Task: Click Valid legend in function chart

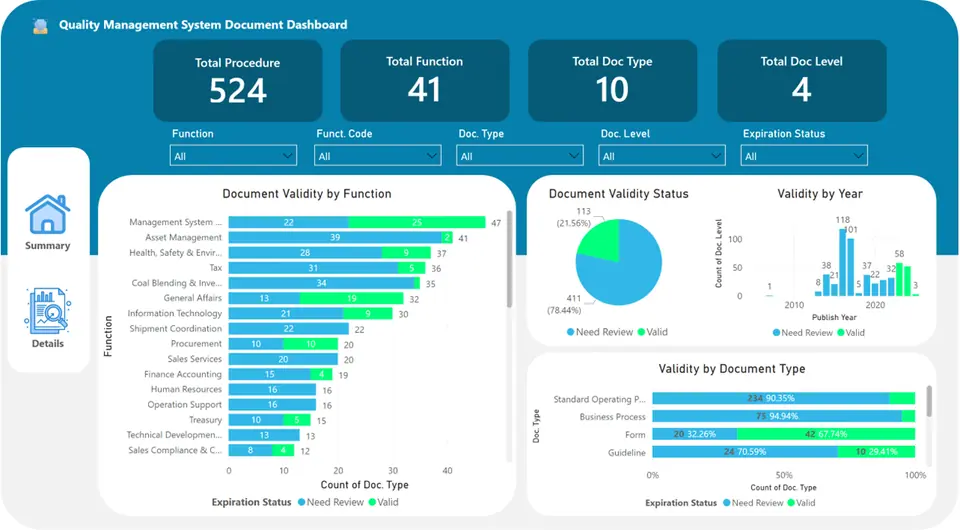Action: tap(383, 502)
